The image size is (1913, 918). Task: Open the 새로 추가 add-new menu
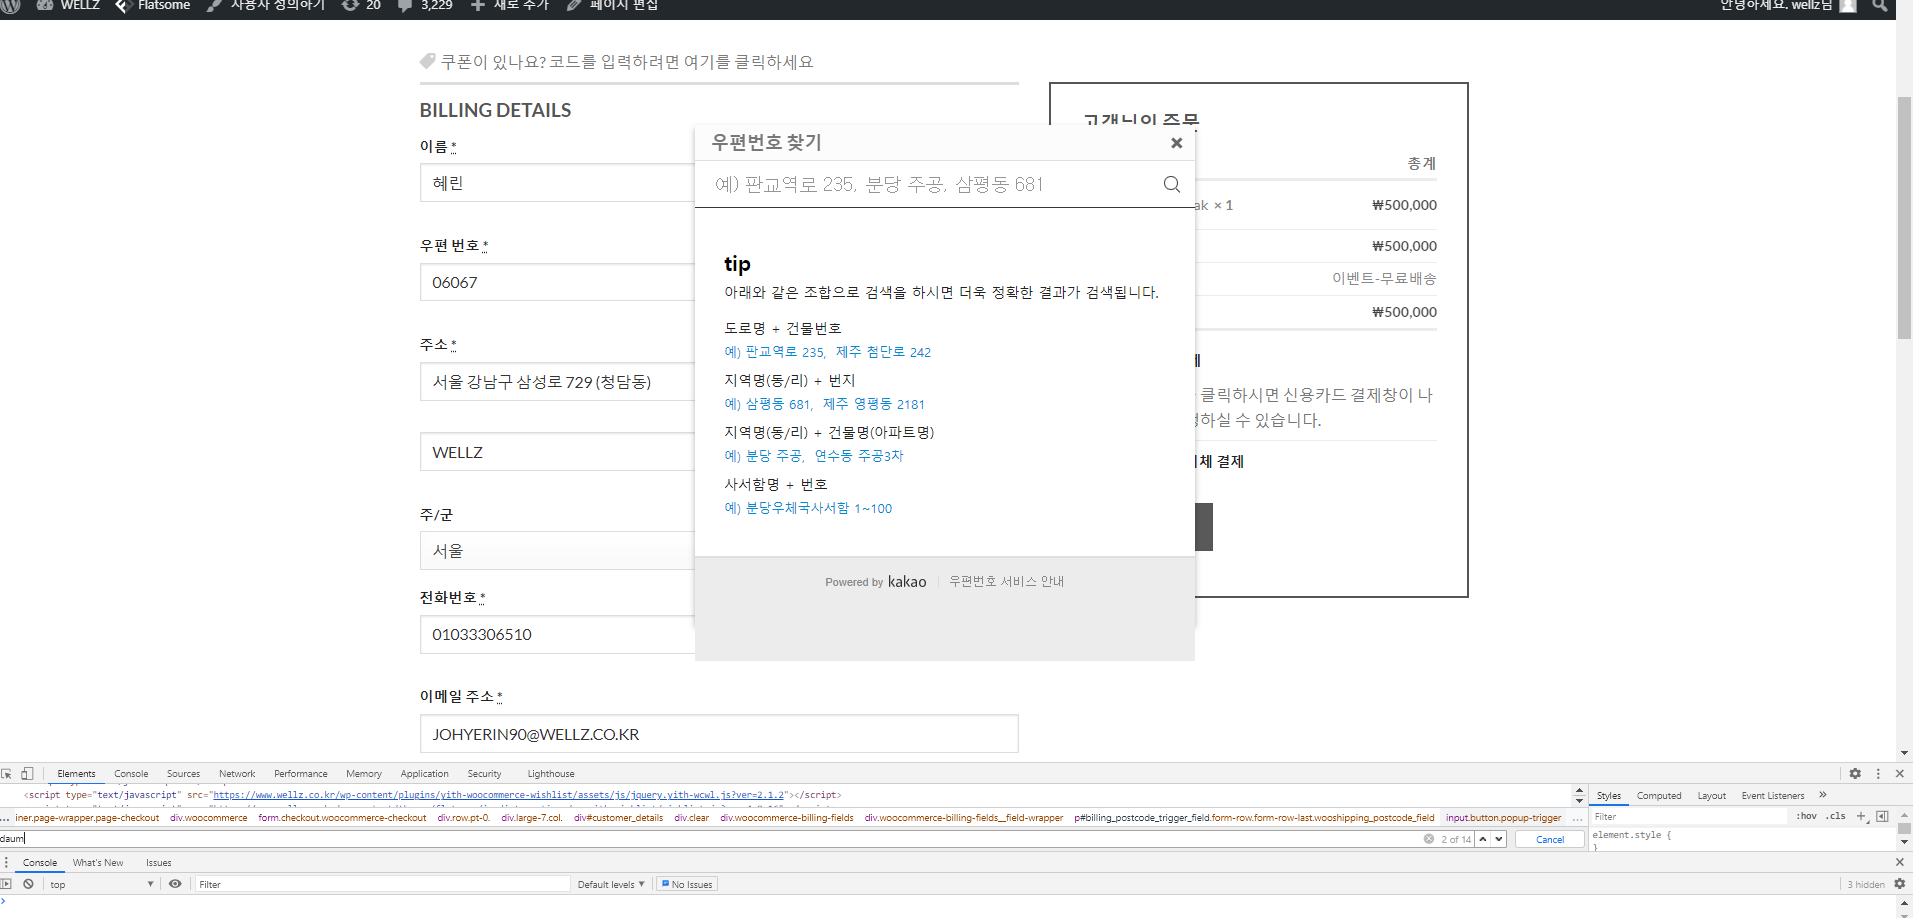[x=510, y=5]
